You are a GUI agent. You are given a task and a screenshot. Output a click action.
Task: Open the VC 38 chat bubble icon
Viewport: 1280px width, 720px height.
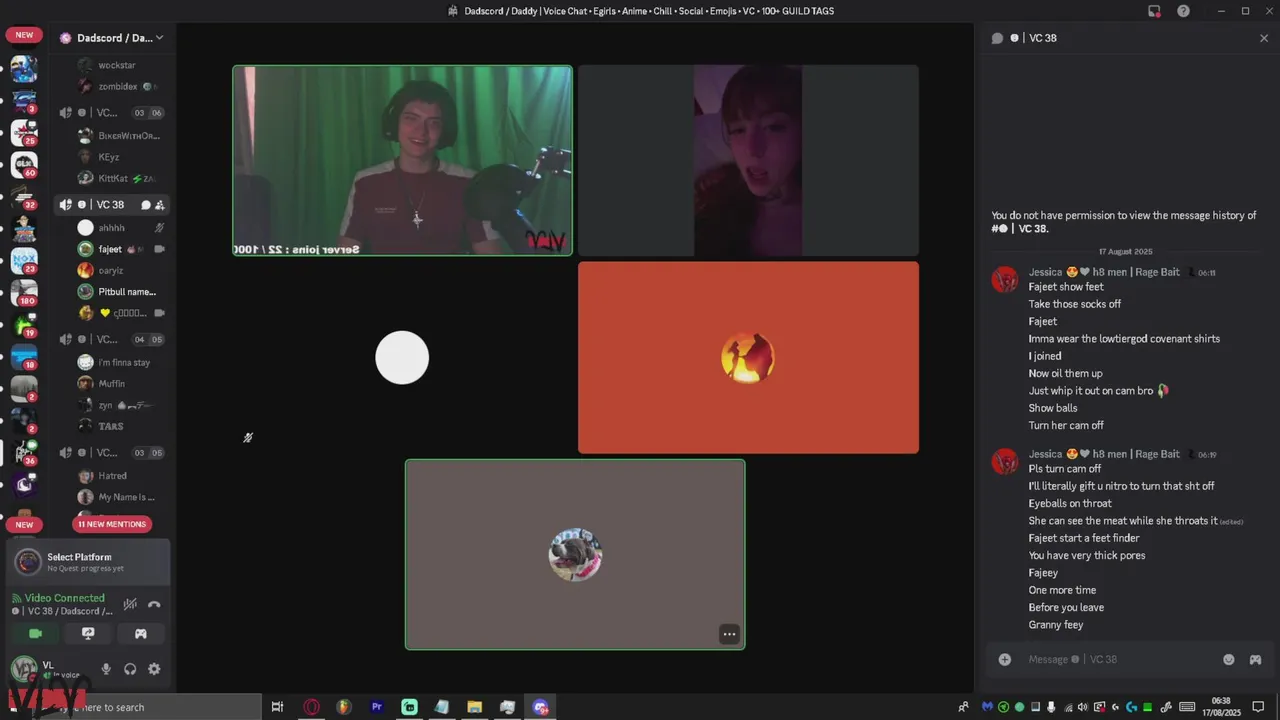(x=145, y=205)
